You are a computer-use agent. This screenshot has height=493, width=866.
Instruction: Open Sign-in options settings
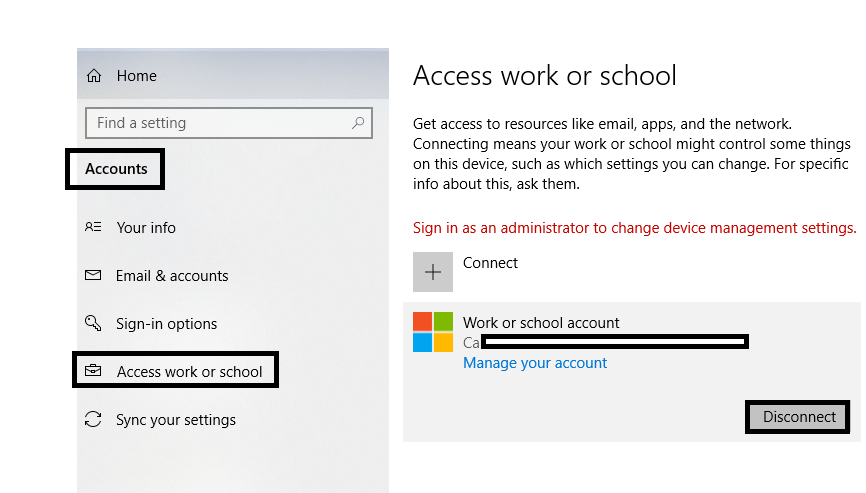pos(166,324)
